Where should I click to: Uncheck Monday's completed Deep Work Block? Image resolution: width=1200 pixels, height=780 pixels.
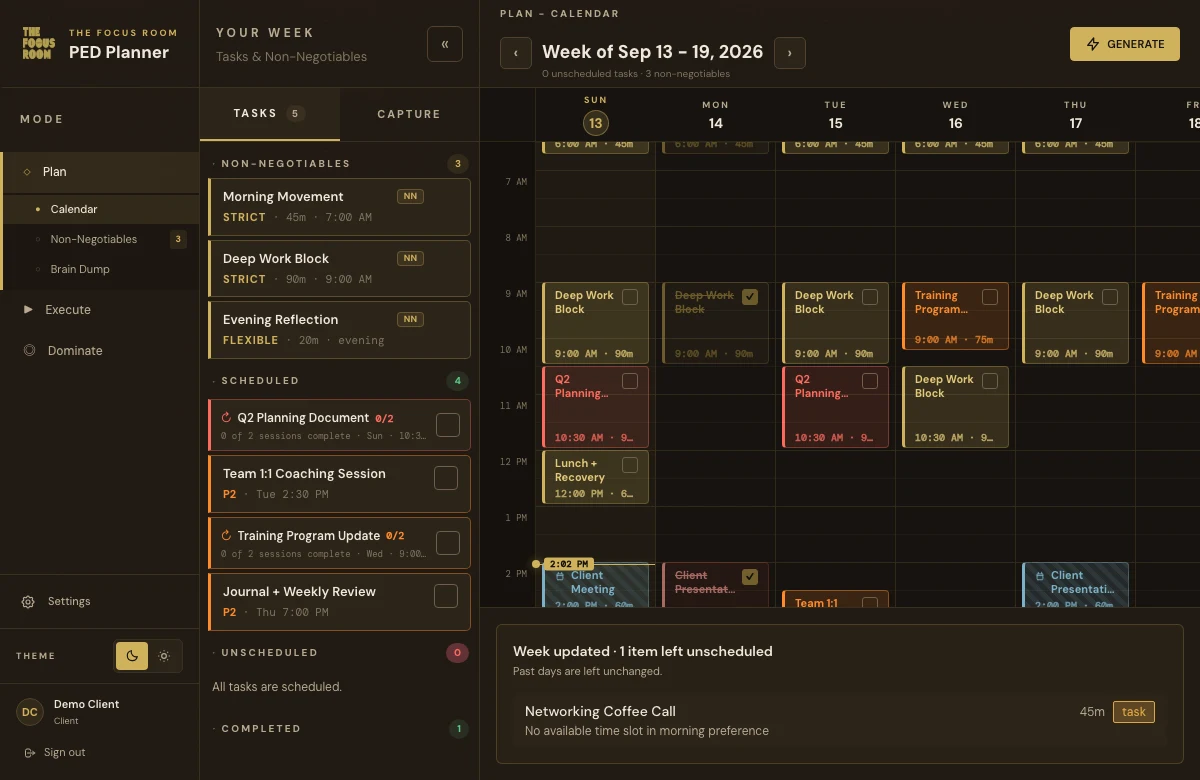[750, 297]
